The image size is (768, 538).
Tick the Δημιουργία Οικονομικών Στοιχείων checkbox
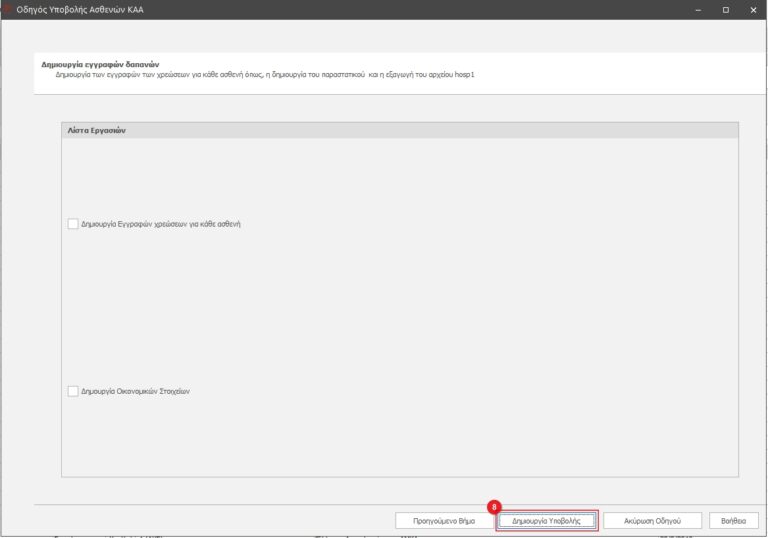72,391
